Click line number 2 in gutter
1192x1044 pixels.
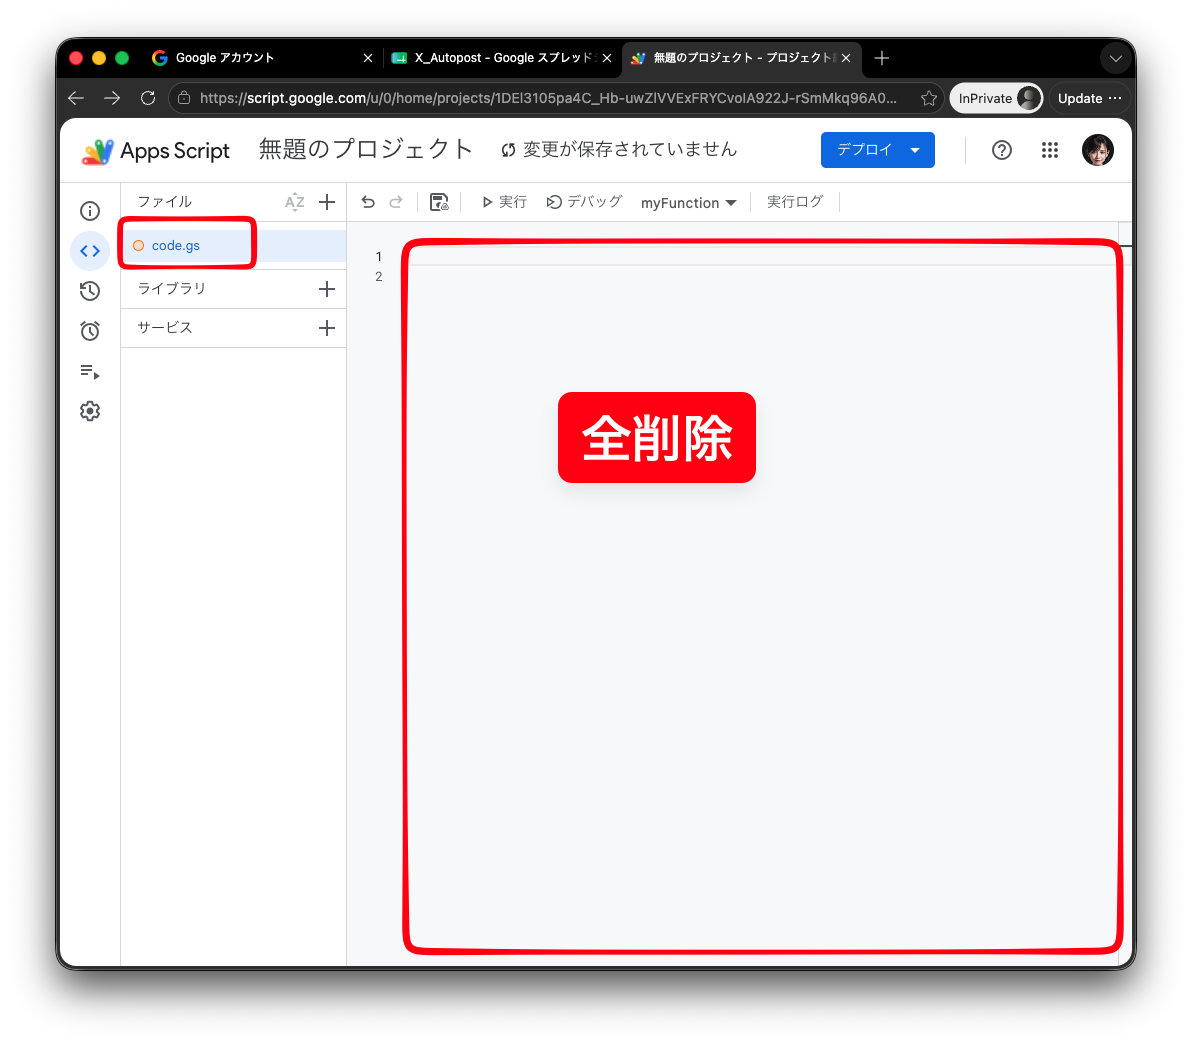[x=379, y=277]
